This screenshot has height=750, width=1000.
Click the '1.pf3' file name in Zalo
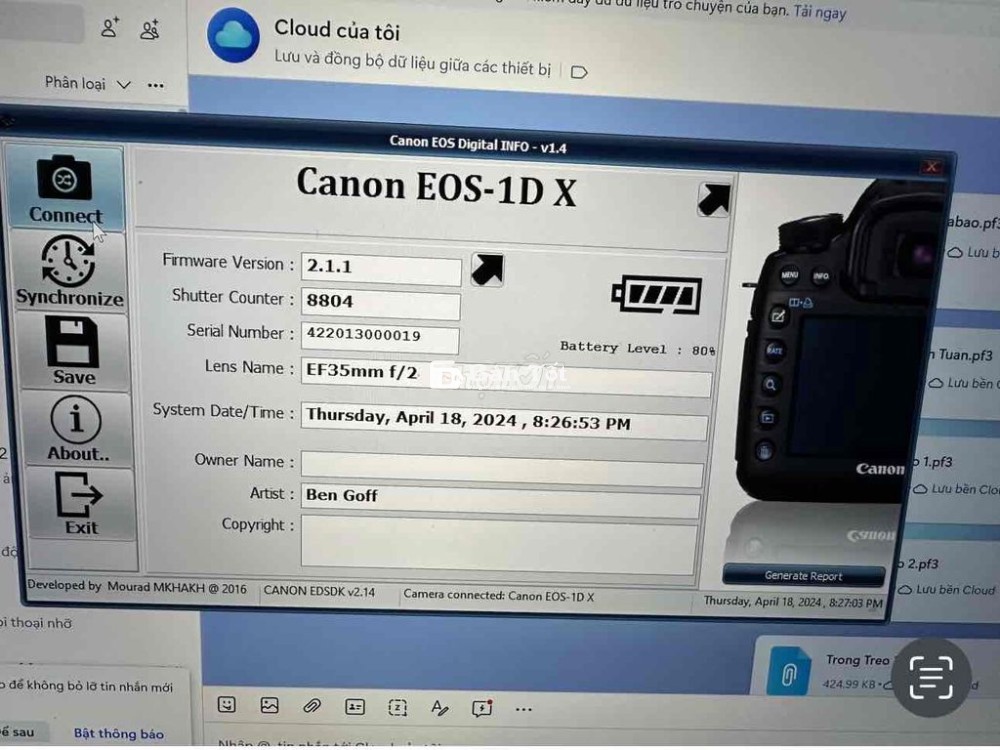coord(937,462)
